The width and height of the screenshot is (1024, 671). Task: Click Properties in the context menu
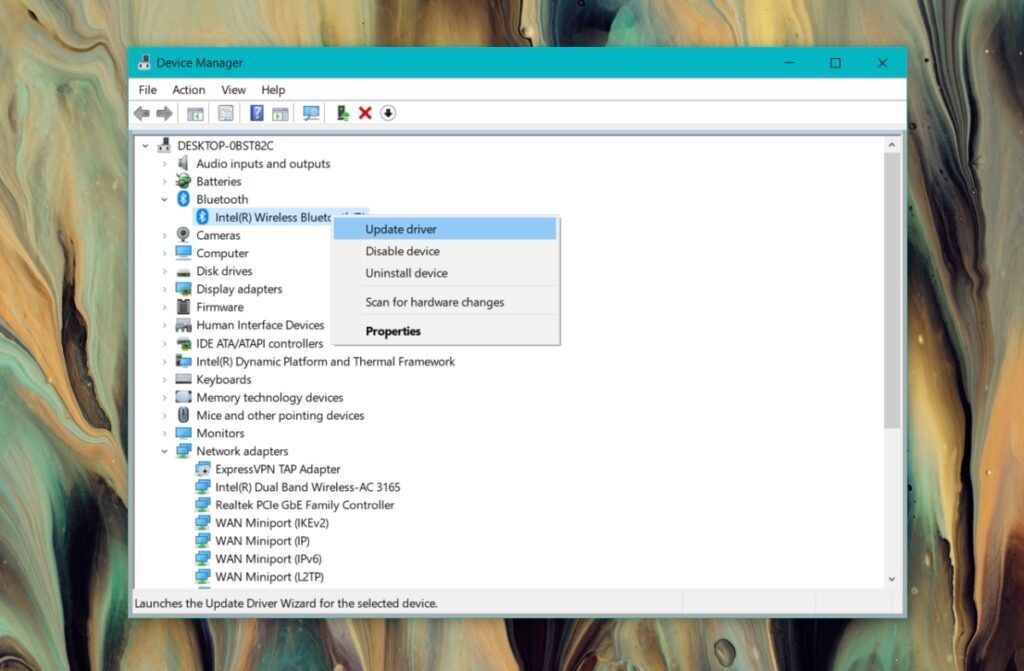pos(393,331)
